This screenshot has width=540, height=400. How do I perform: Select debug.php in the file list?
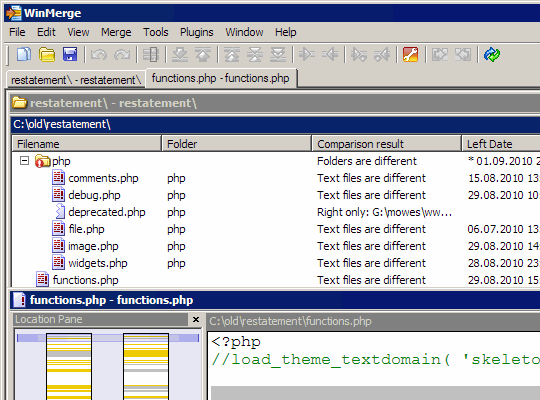94,195
